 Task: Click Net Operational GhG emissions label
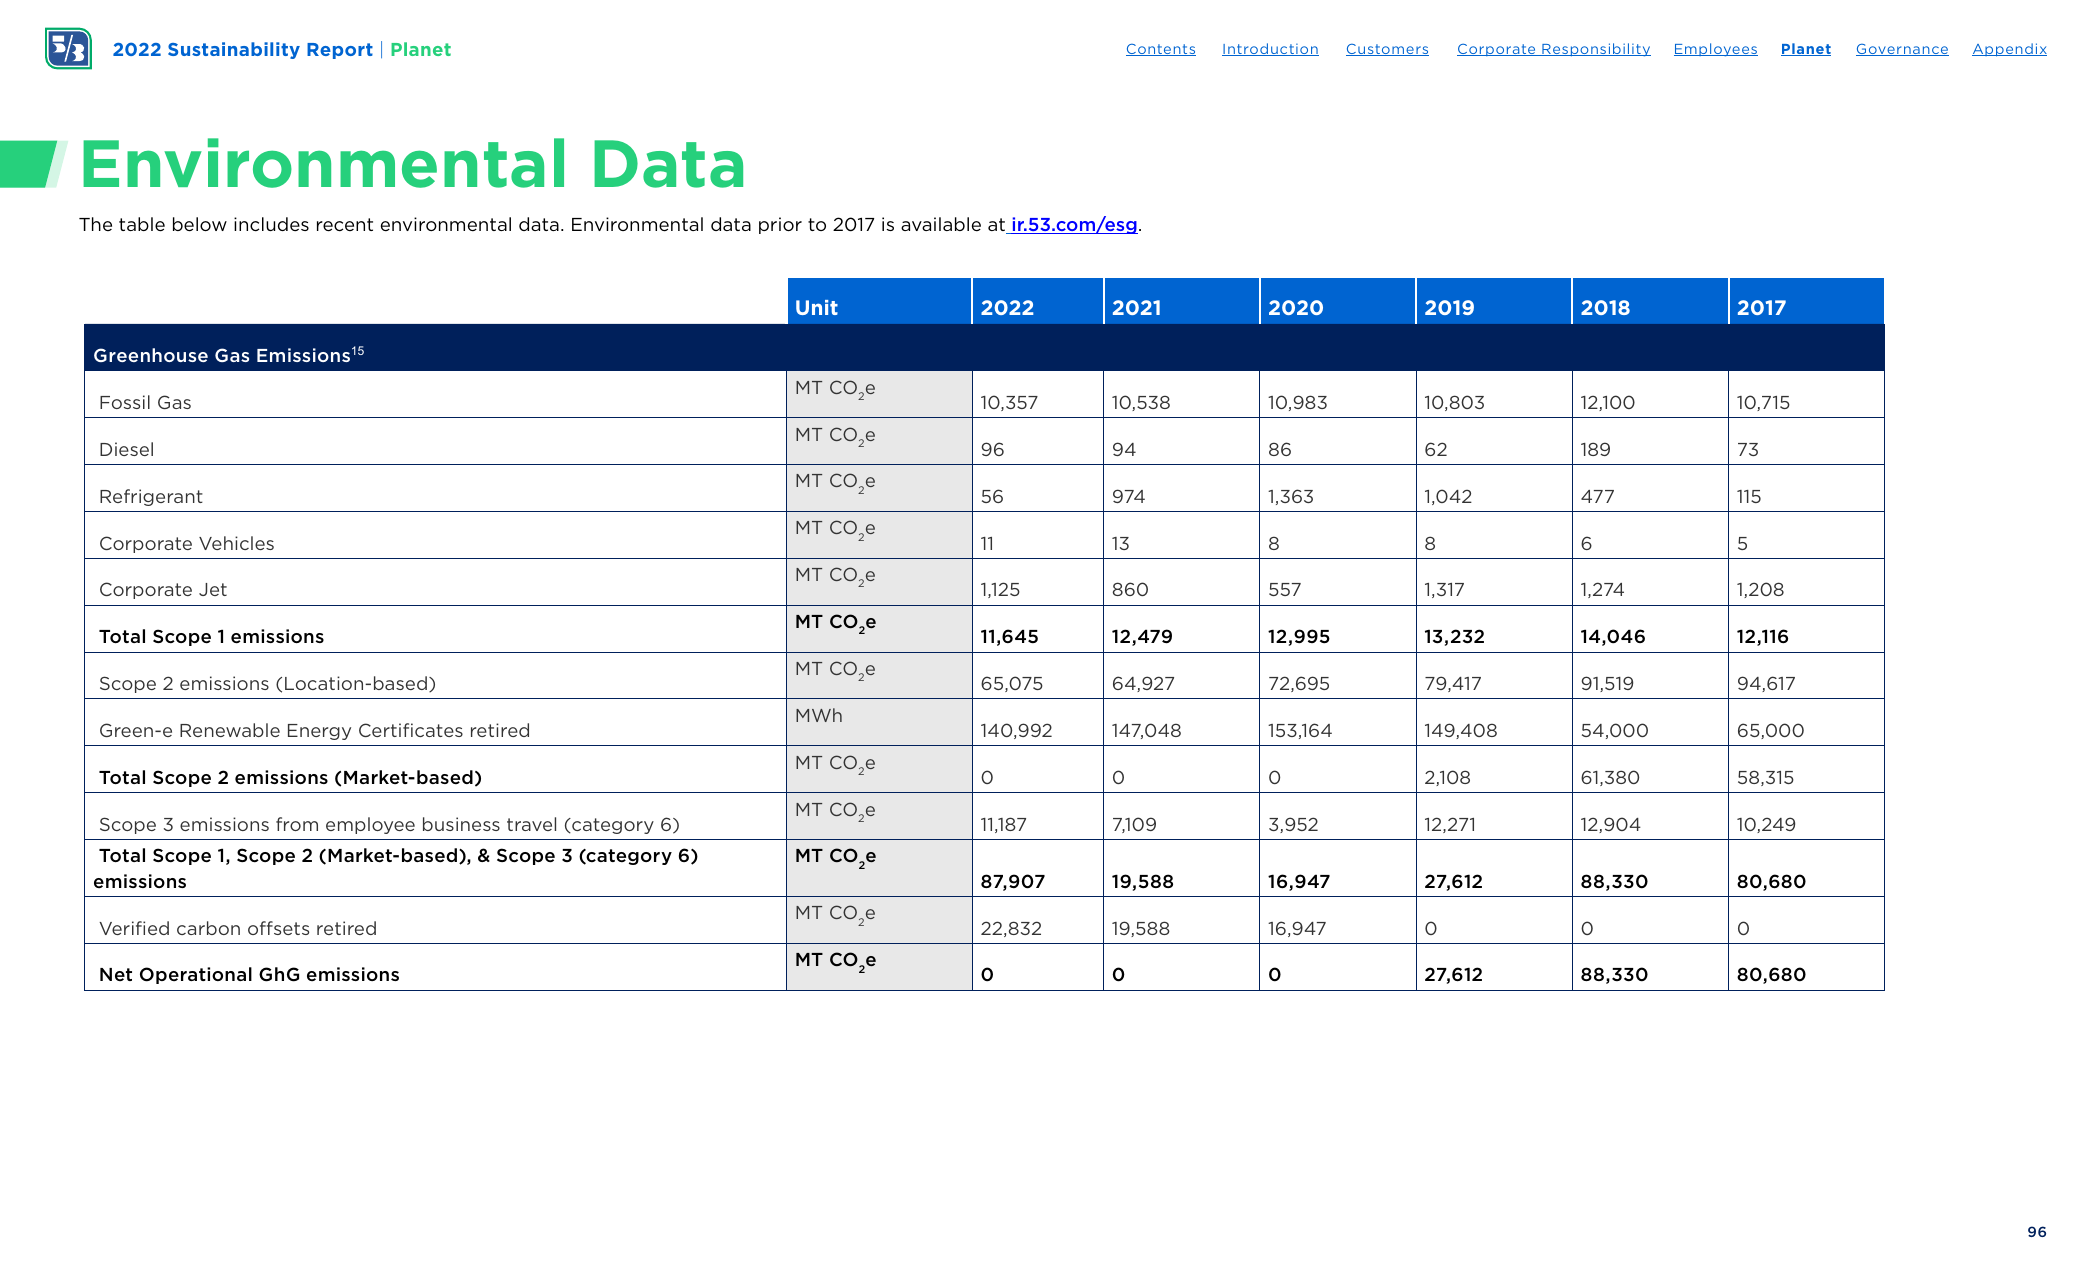click(x=249, y=975)
